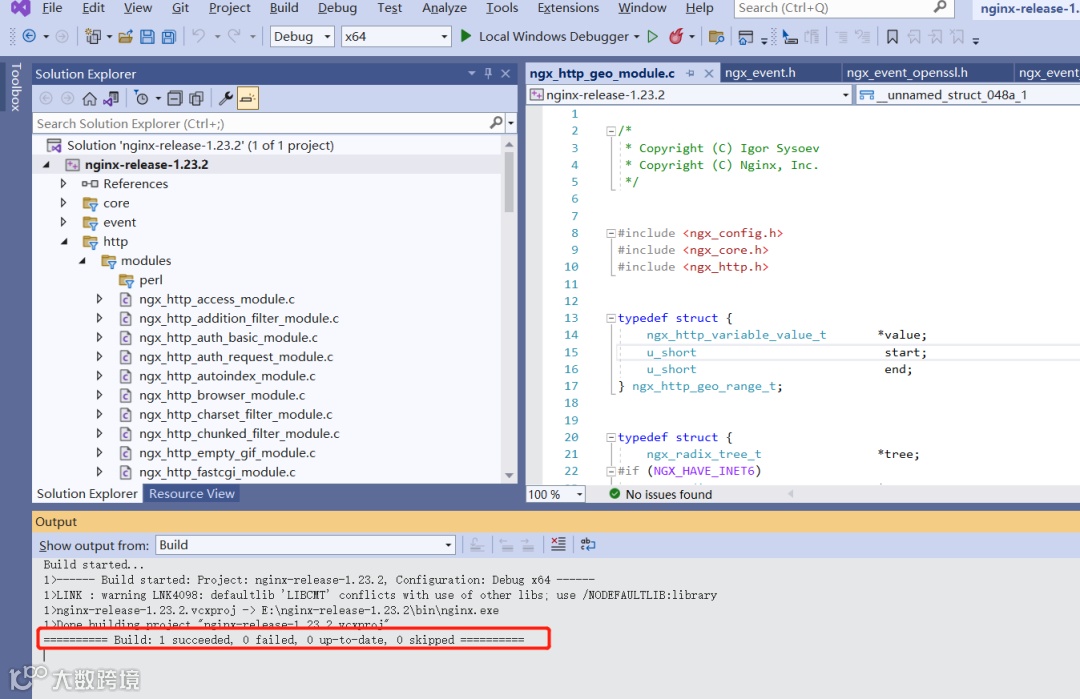
Task: Open Local Windows Debugger dropdown arrow
Action: click(x=636, y=36)
